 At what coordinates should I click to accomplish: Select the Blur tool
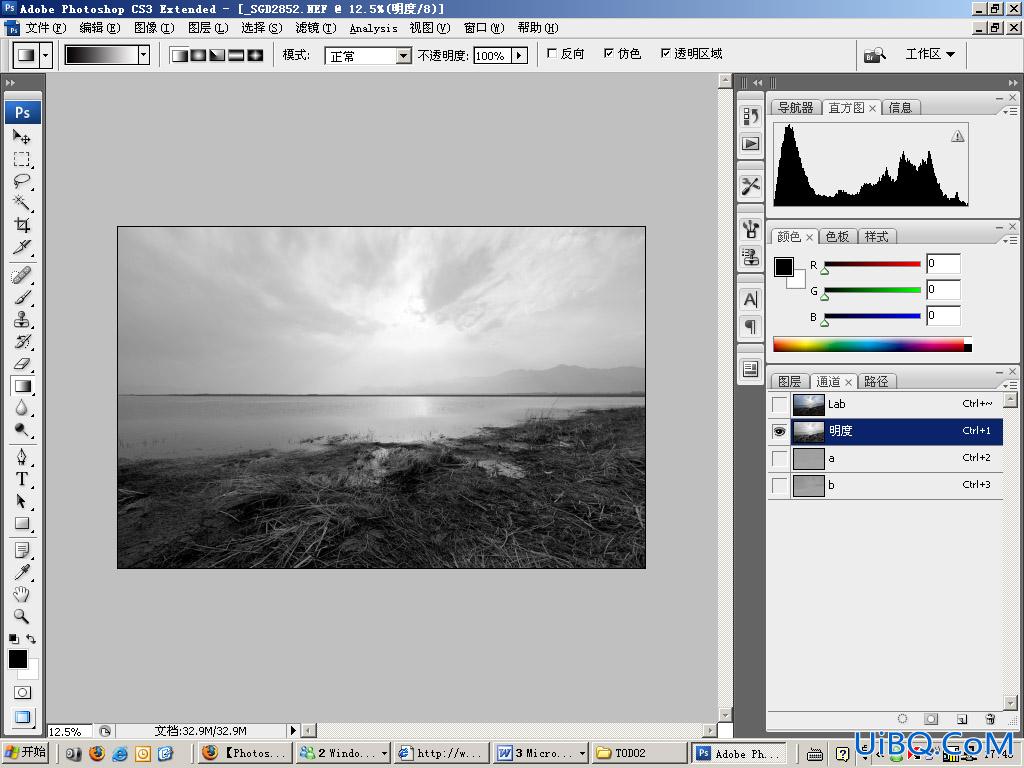(22, 408)
